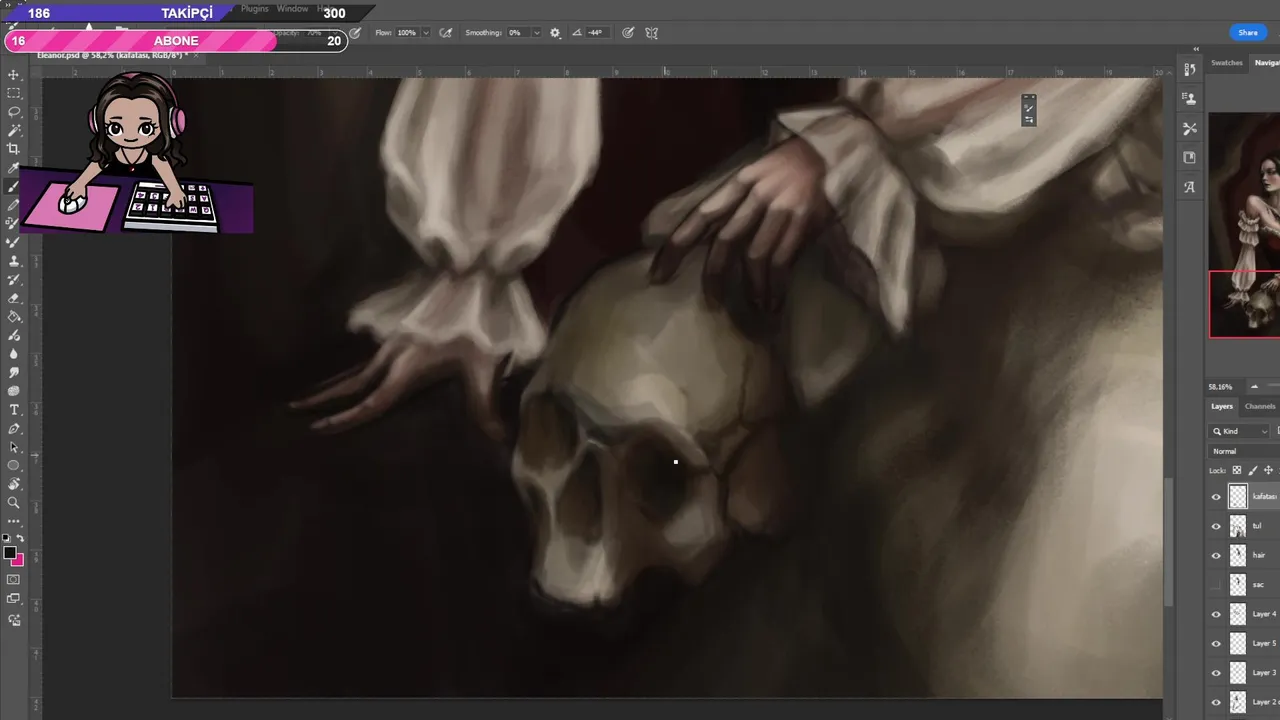Screen dimensions: 1280x720
Task: Select the Horizontal Type tool
Action: (x=14, y=410)
